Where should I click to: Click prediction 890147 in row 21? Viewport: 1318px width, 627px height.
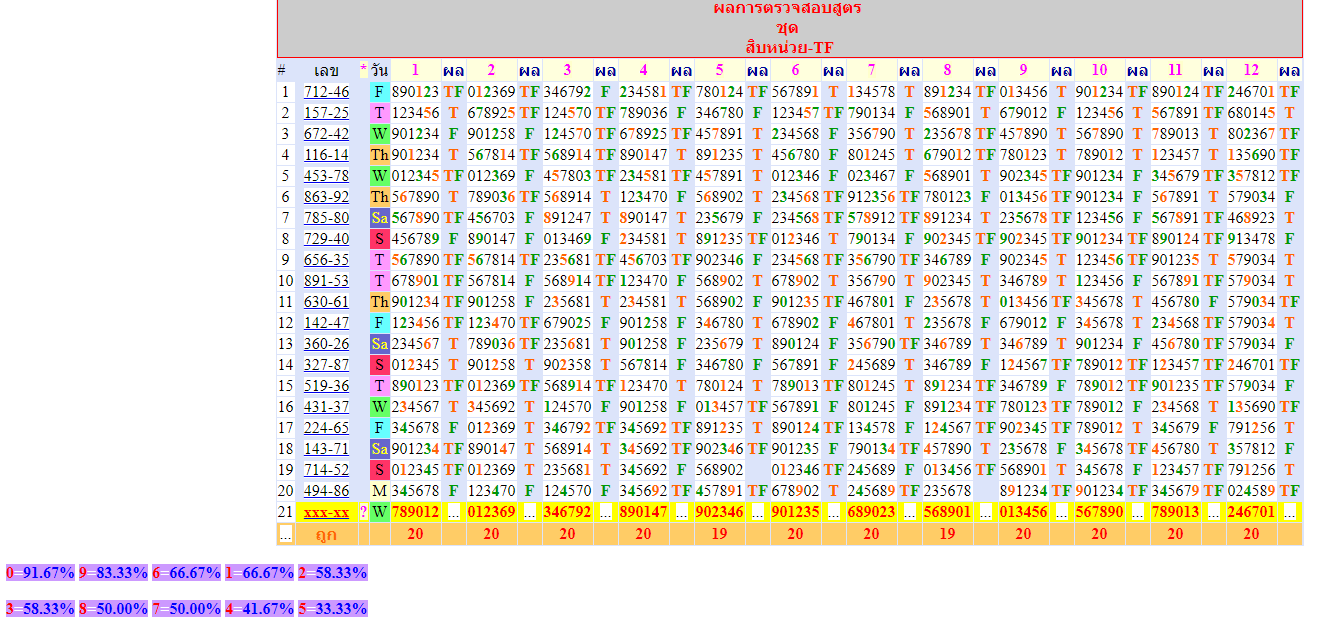[x=643, y=512]
